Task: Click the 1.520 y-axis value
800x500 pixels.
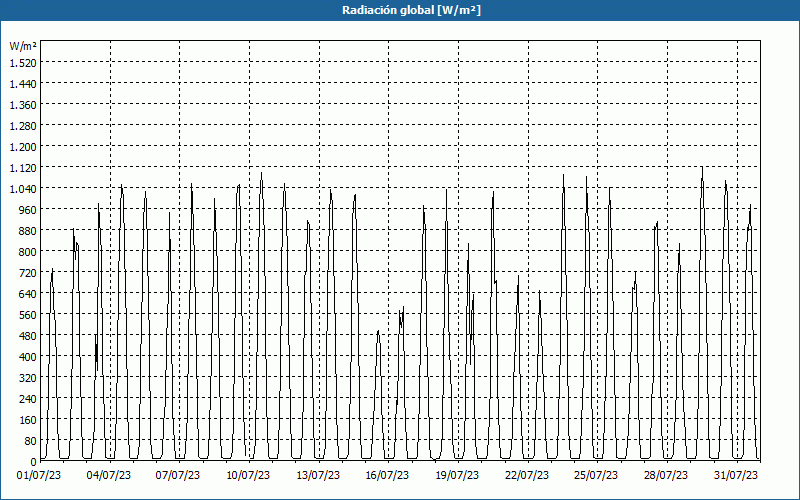Action: [x=22, y=62]
